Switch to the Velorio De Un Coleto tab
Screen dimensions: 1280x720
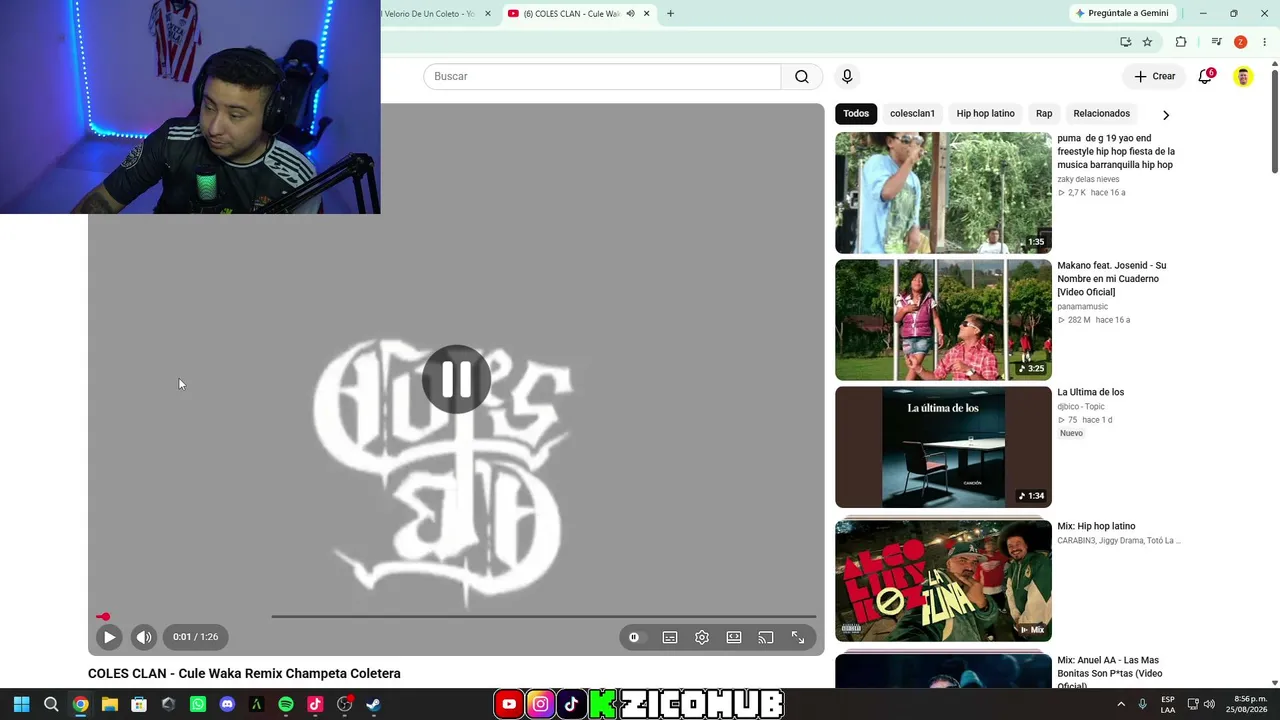(430, 14)
